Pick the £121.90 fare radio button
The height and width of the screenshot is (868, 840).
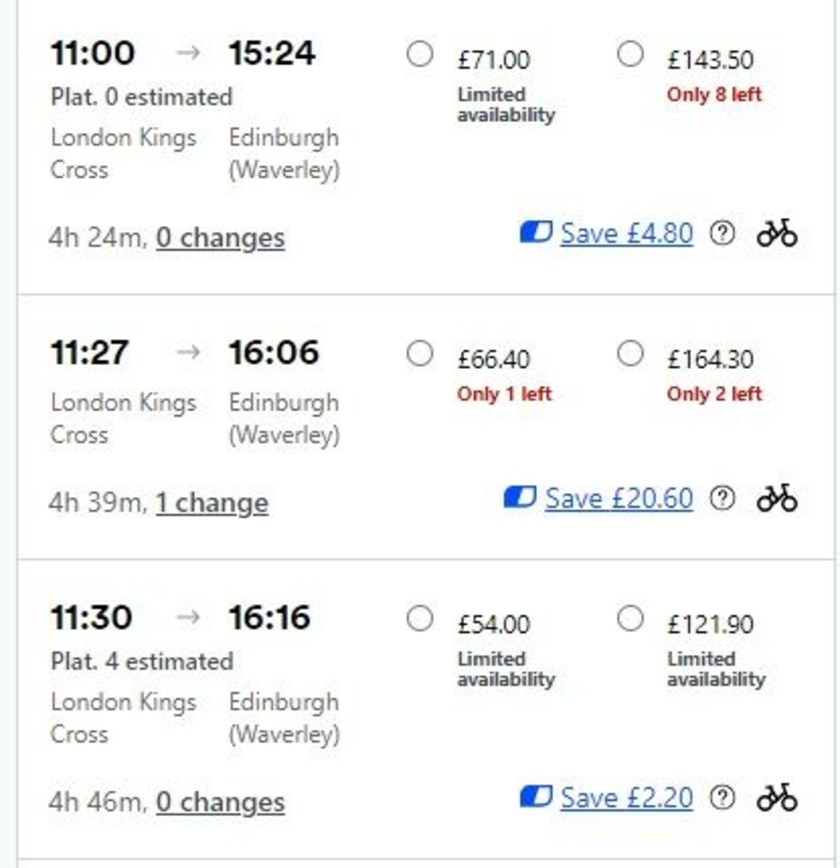click(x=630, y=619)
